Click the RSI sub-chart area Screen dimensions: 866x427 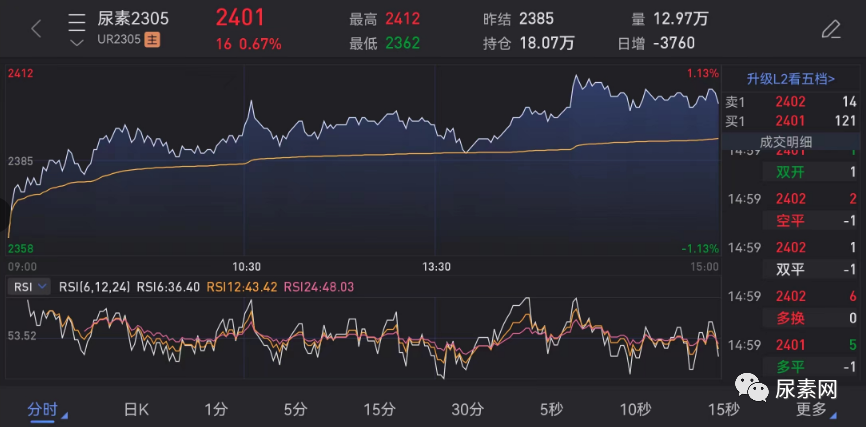click(x=363, y=338)
